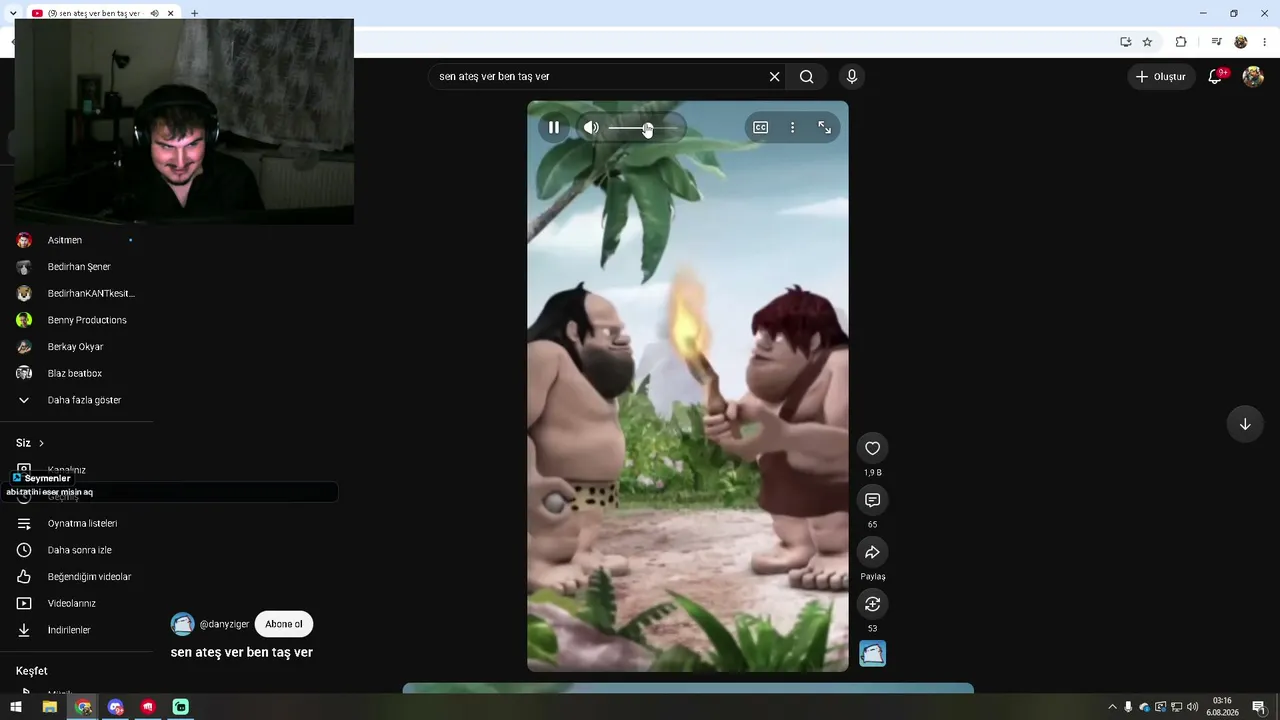This screenshot has width=1280, height=720.
Task: Pause the playing Shorts video
Action: 554,128
